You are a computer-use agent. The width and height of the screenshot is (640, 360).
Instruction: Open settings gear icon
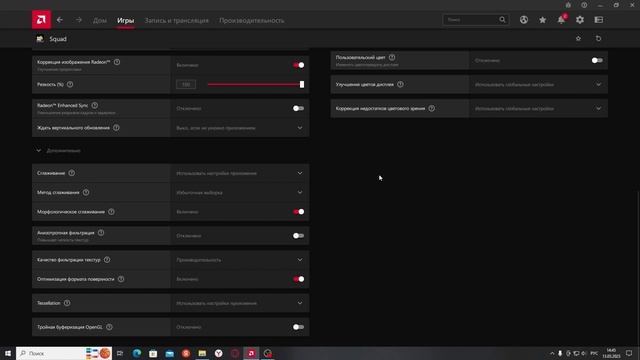coord(580,20)
